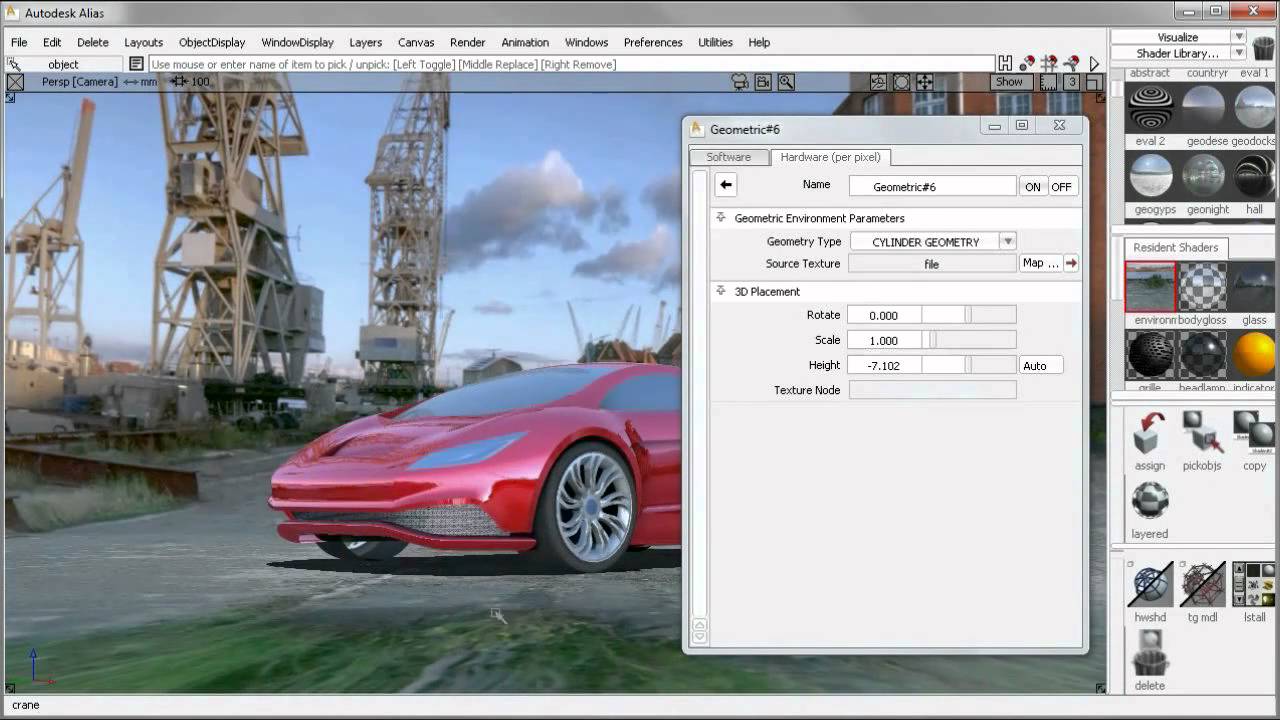Viewport: 1280px width, 720px height.
Task: Click the Height value field -7.102
Action: coord(883,365)
